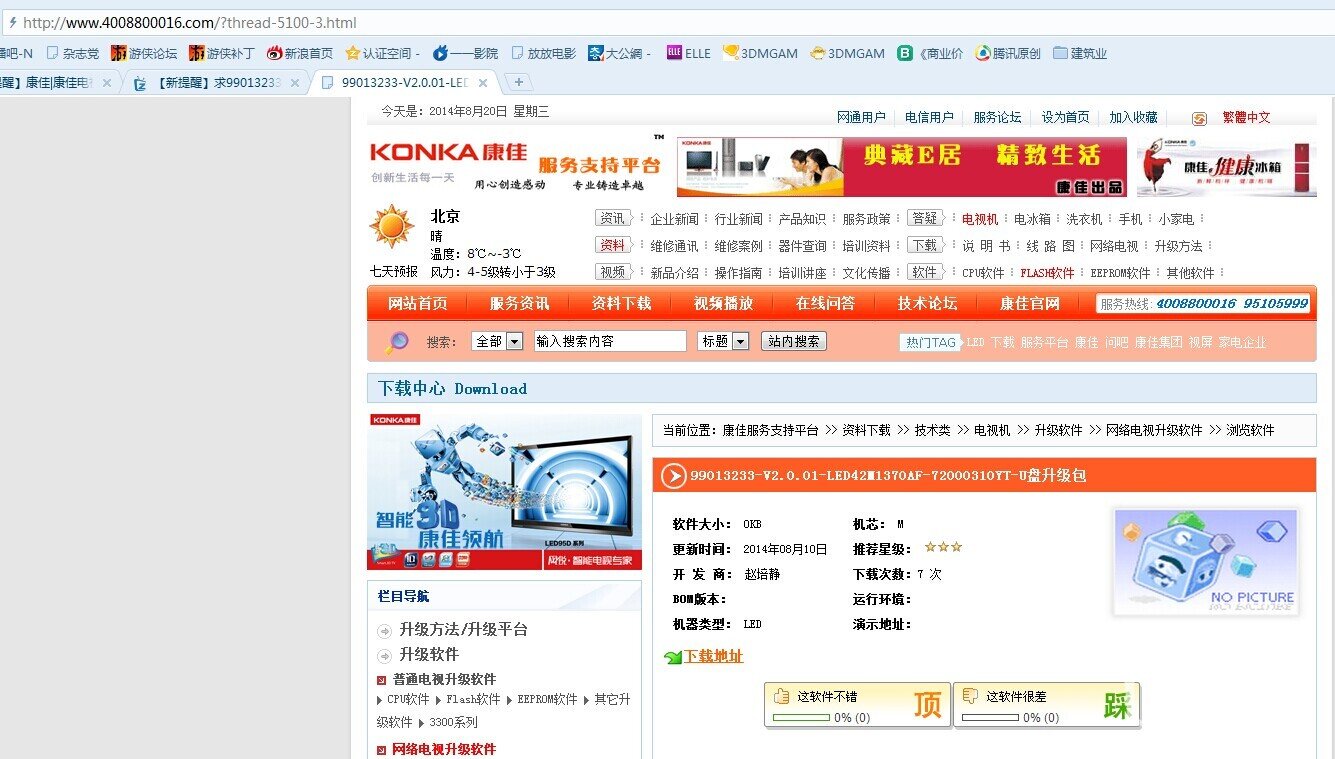Viewport: 1335px width, 759px height.
Task: Click the green download arrow icon
Action: click(673, 657)
